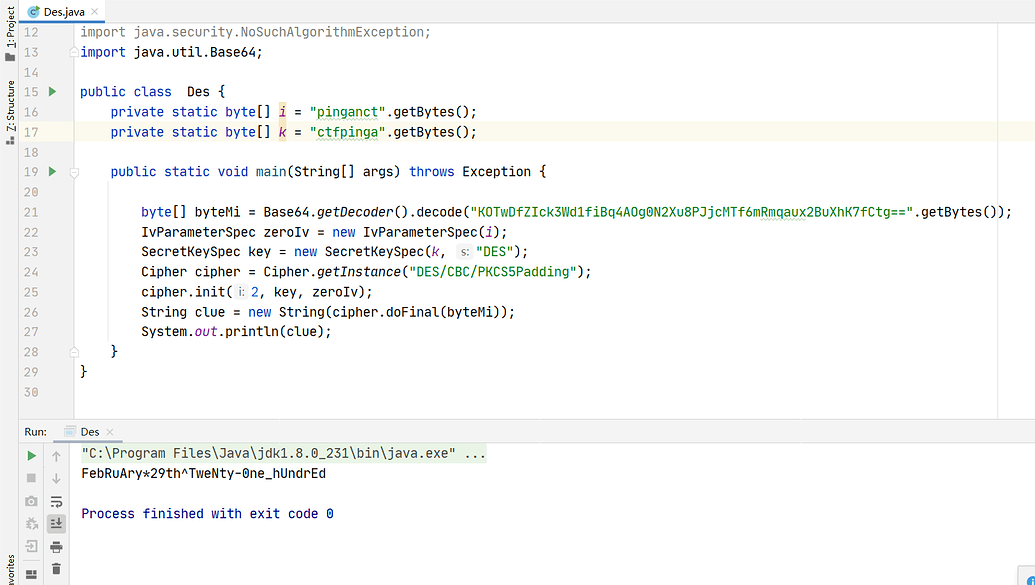Toggle Scroll to End of console
Viewport: 1035px width, 585px height.
point(56,524)
